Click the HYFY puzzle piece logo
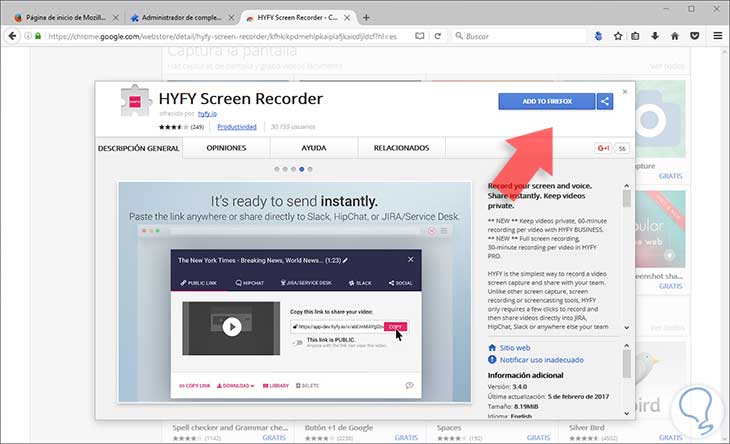This screenshot has width=730, height=444. click(x=135, y=101)
